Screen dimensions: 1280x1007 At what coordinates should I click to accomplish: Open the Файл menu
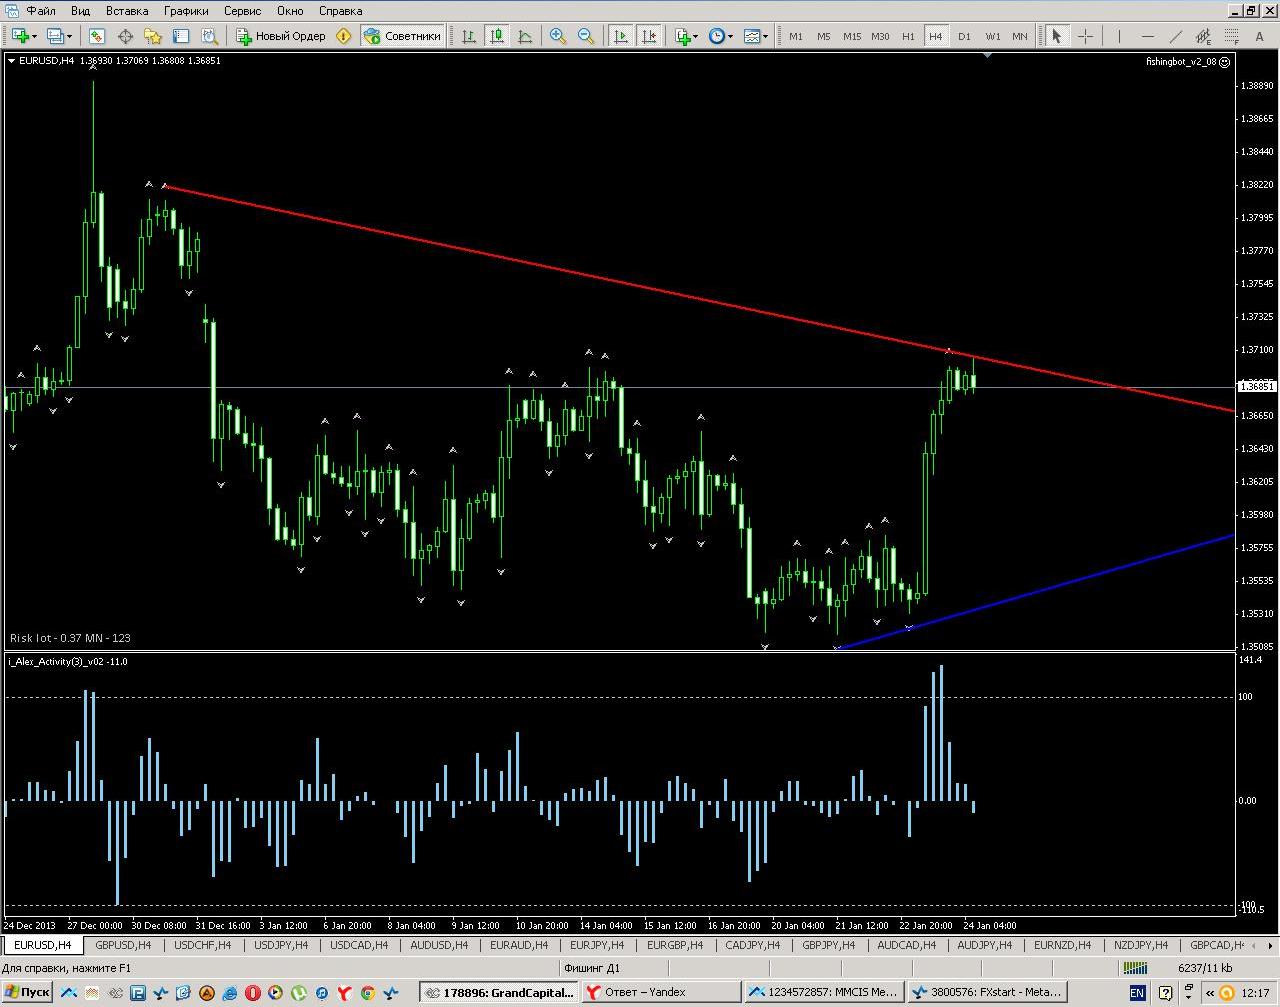[41, 11]
